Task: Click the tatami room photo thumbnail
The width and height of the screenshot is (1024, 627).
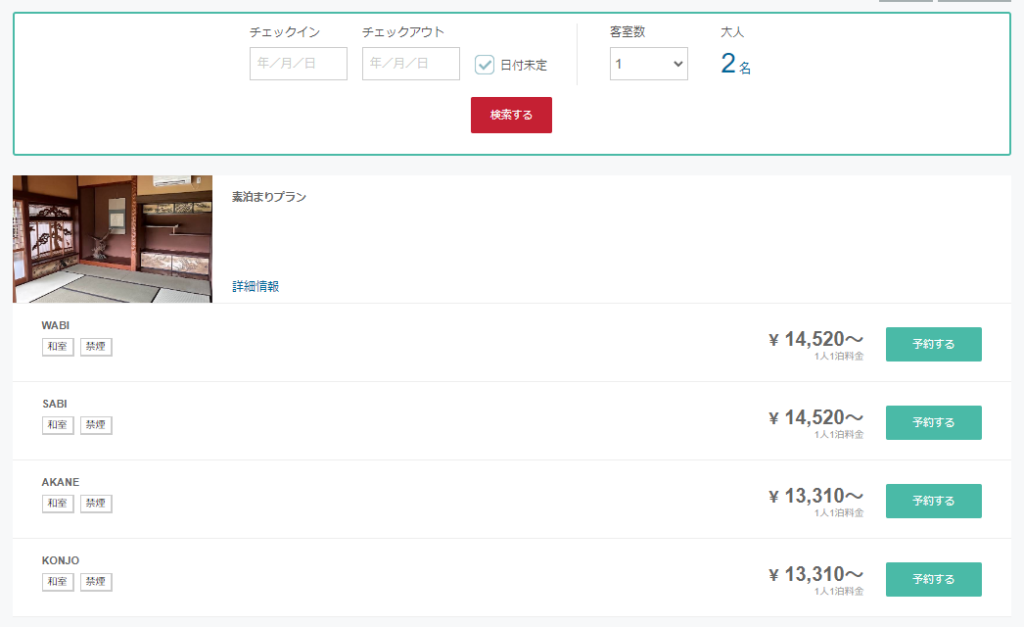Action: [x=112, y=239]
